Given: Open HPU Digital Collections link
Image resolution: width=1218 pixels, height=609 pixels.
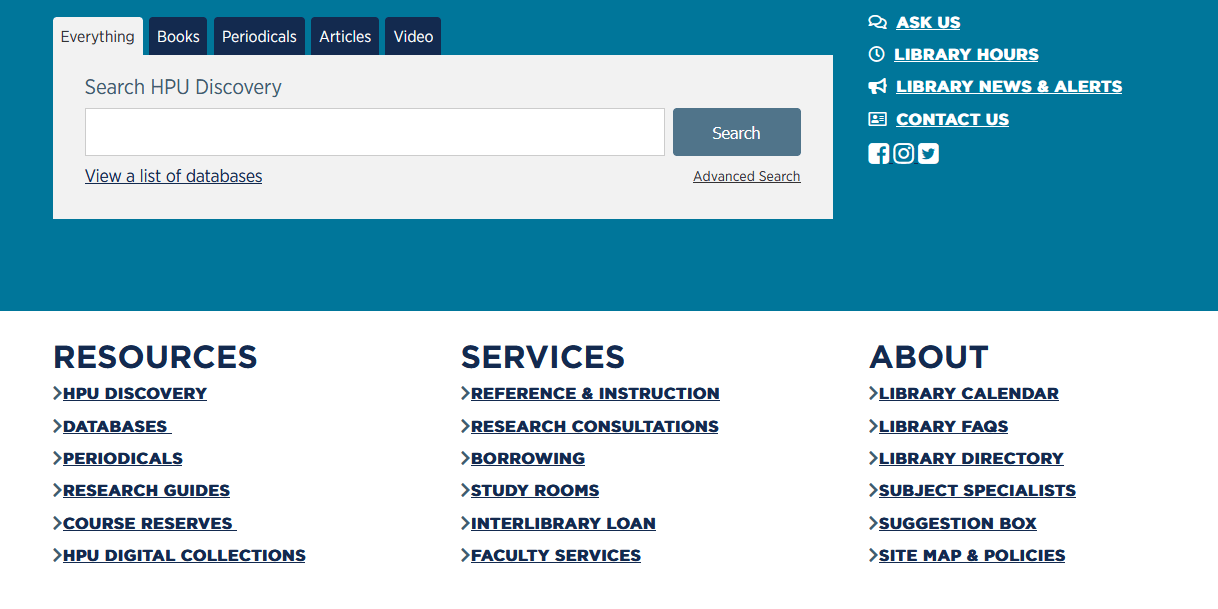Looking at the screenshot, I should pos(184,555).
